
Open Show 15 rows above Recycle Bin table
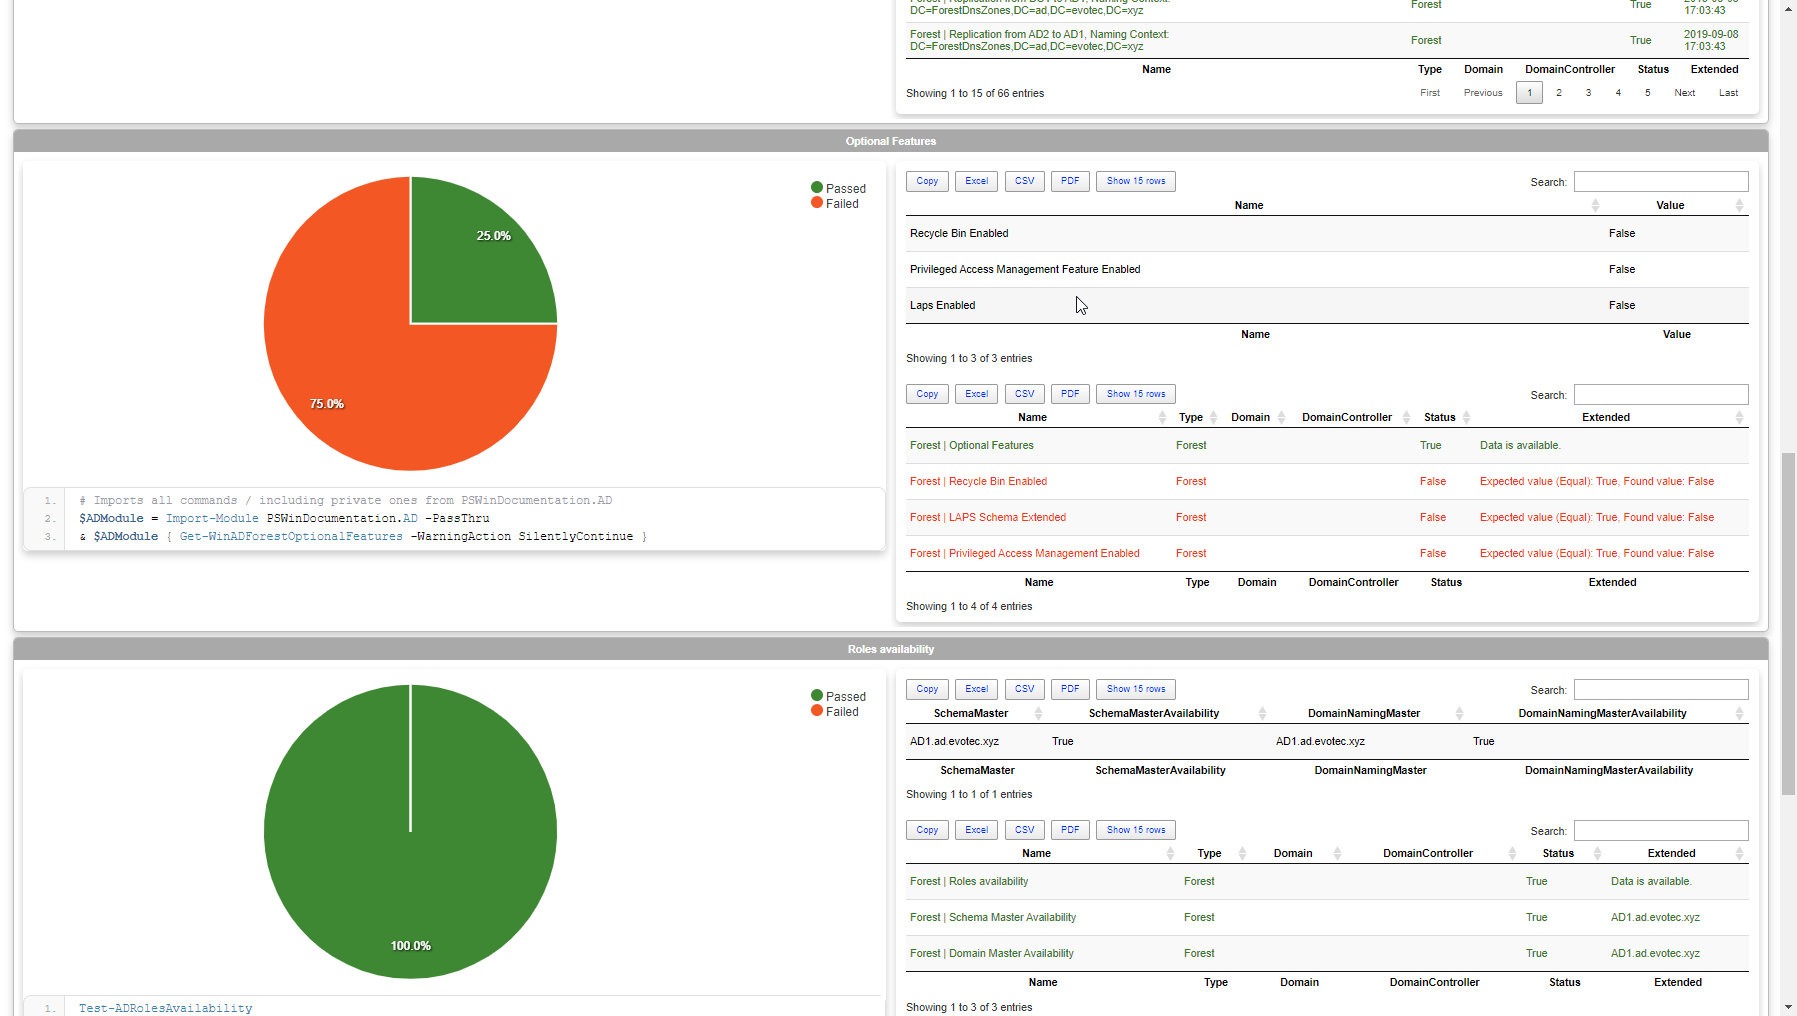[x=1135, y=181]
